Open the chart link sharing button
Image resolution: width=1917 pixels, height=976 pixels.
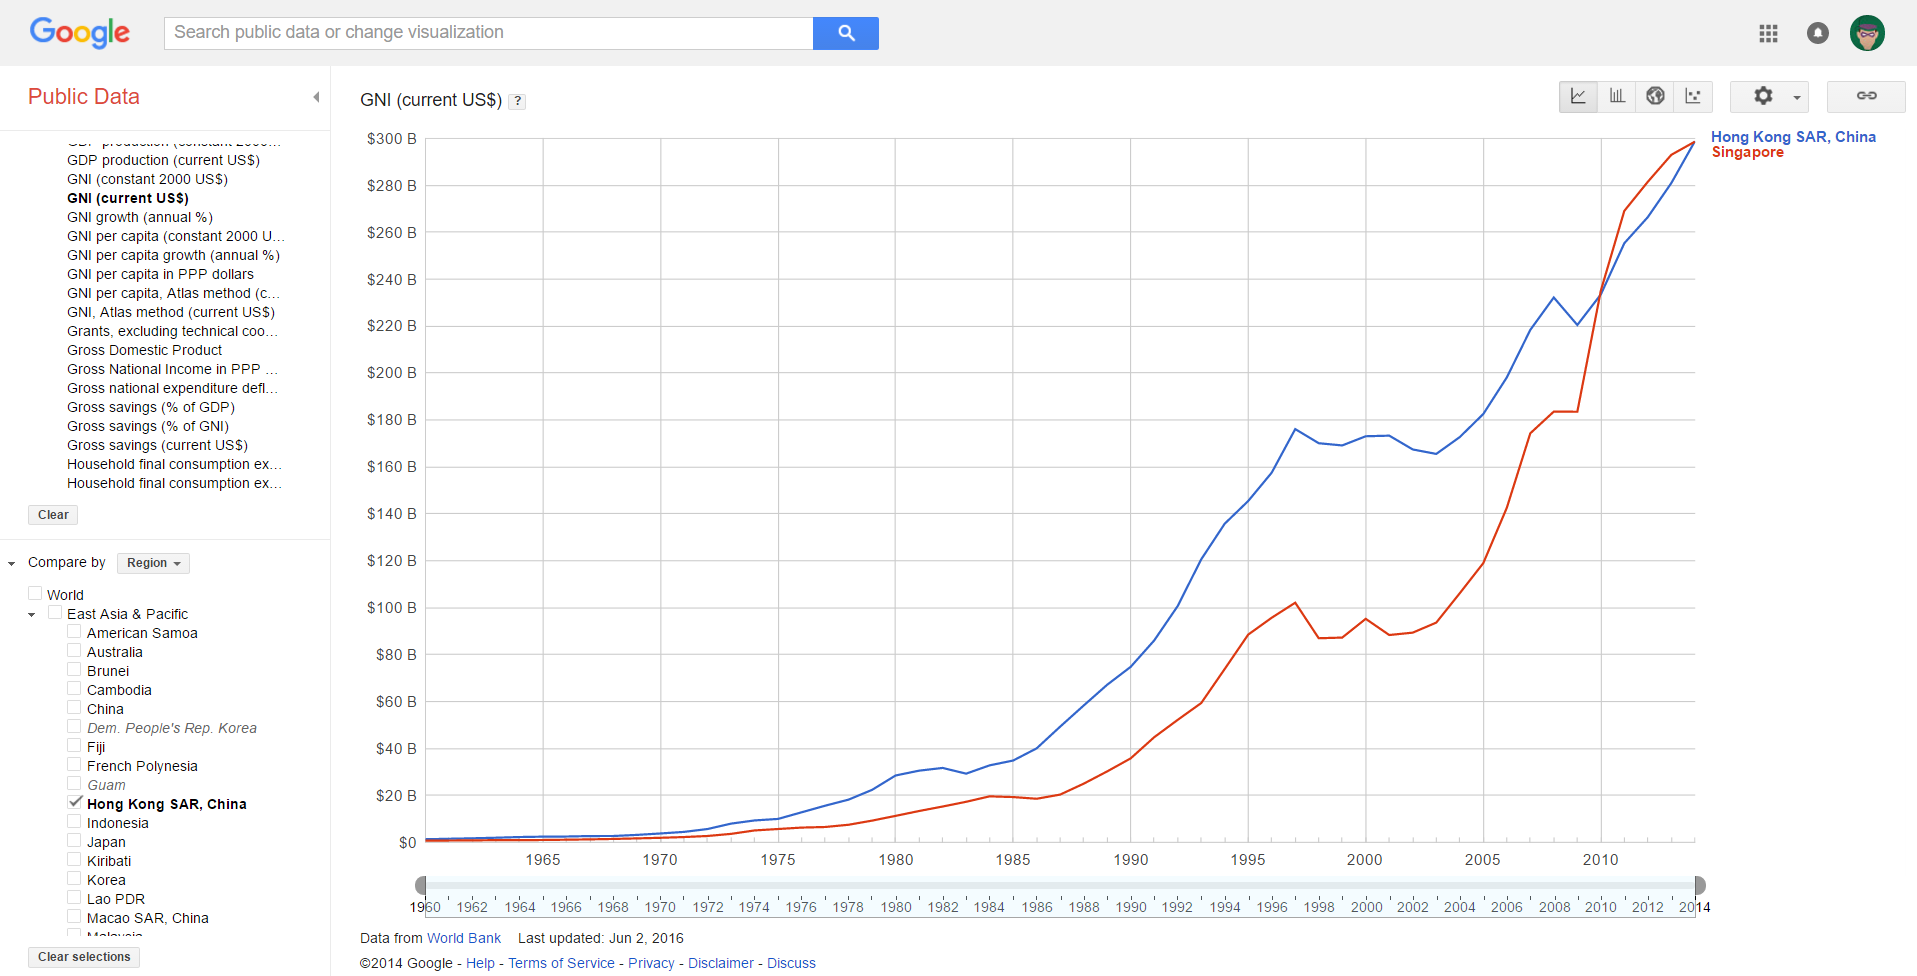pos(1866,96)
